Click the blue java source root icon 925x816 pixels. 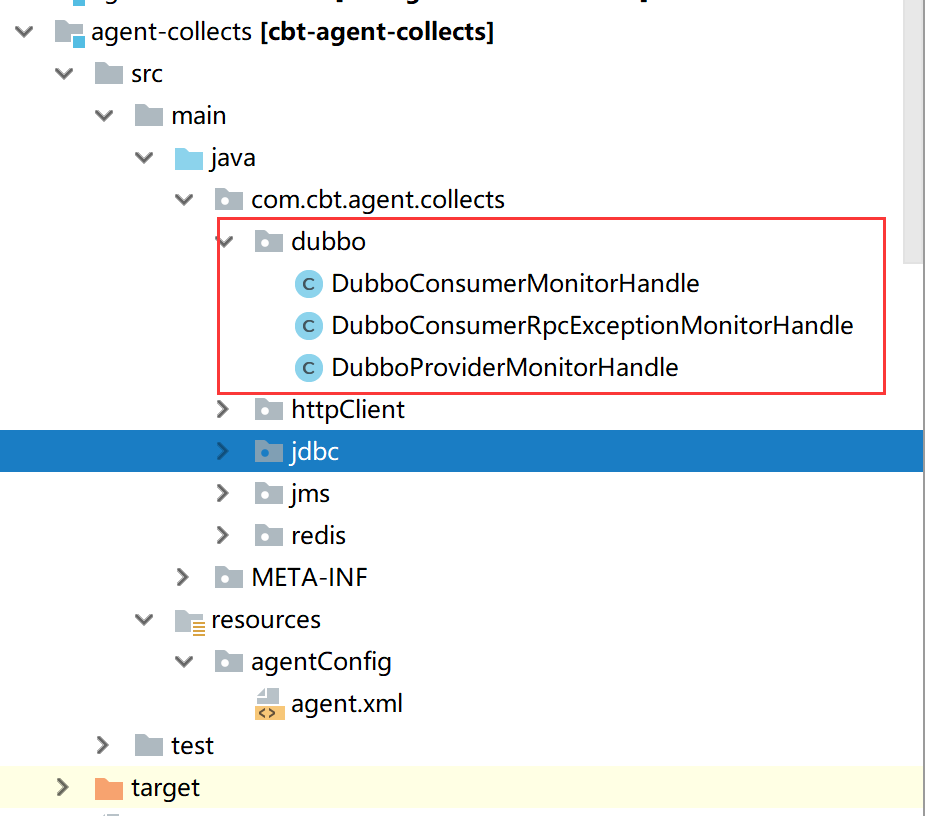(x=189, y=159)
